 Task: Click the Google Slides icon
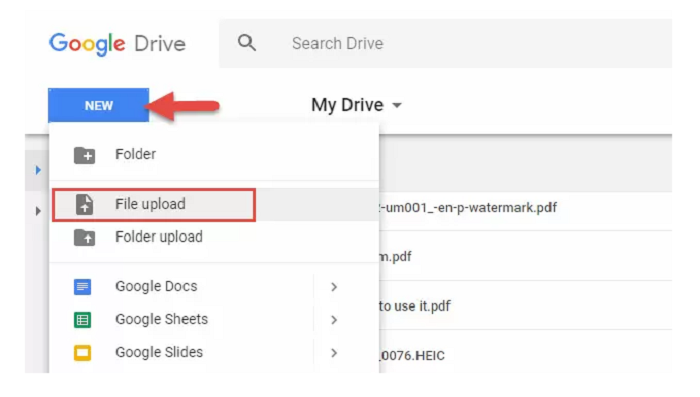pyautogui.click(x=83, y=353)
